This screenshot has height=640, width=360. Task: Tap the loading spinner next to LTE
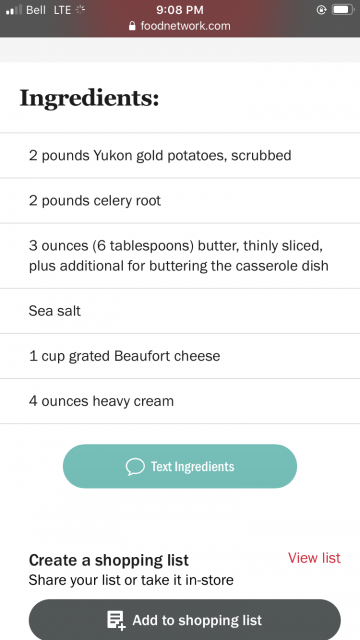(80, 10)
